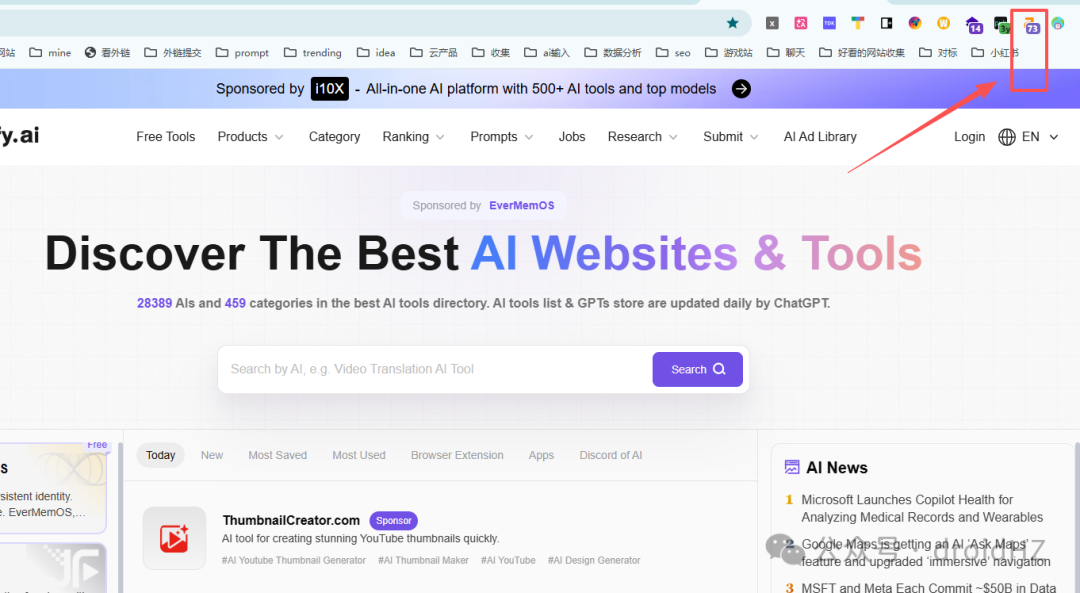Open the extension with the 73 badge
Screen dimensions: 1080x593
click(x=1031, y=25)
